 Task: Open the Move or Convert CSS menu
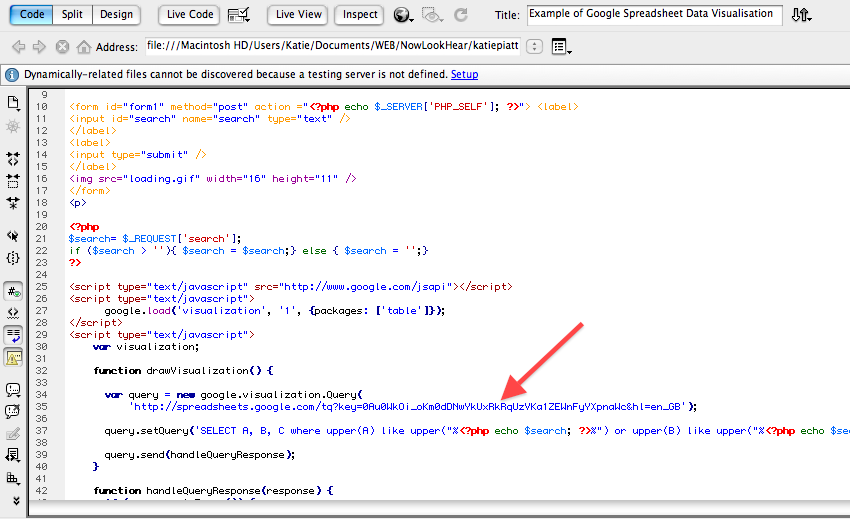13,478
